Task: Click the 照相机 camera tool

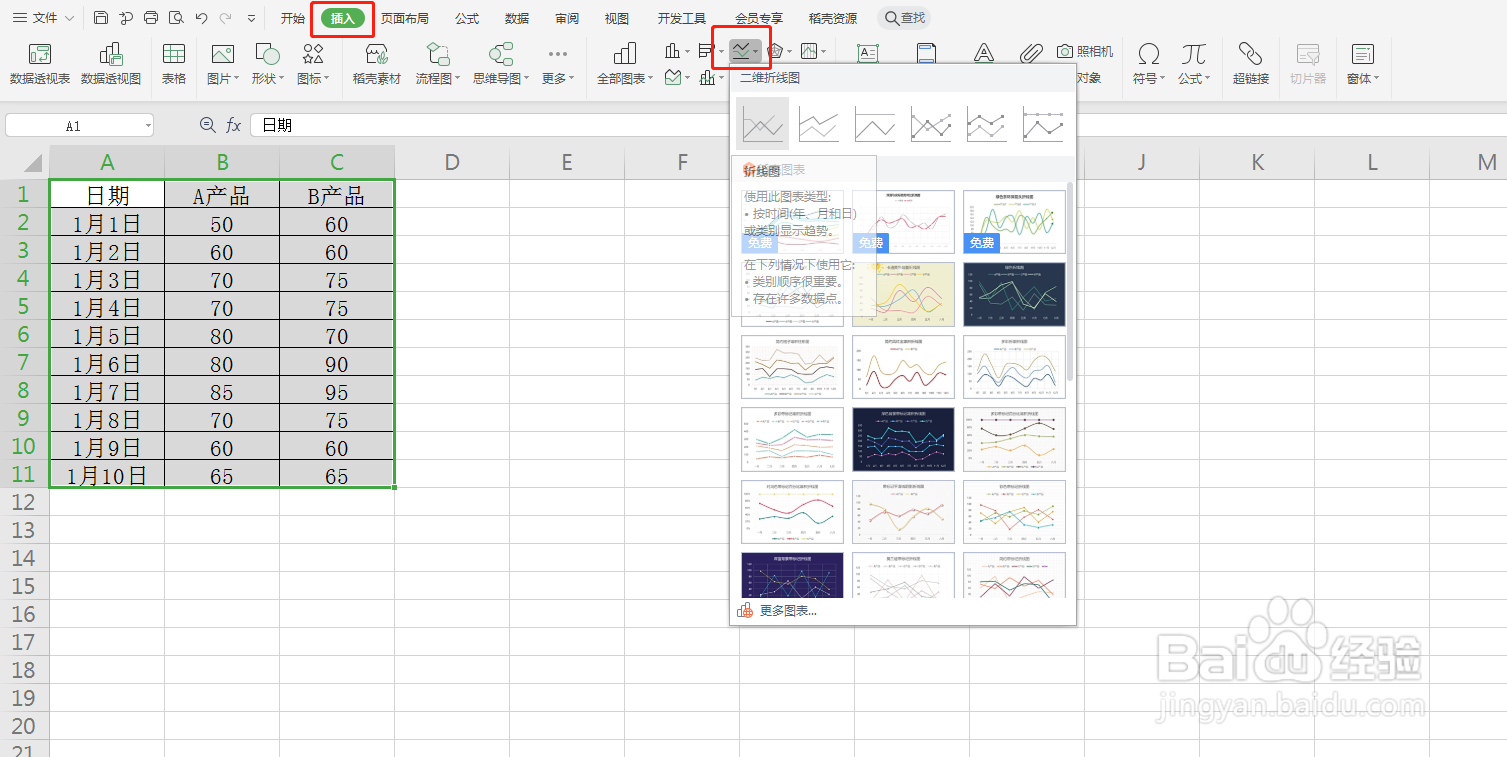Action: coord(1086,51)
